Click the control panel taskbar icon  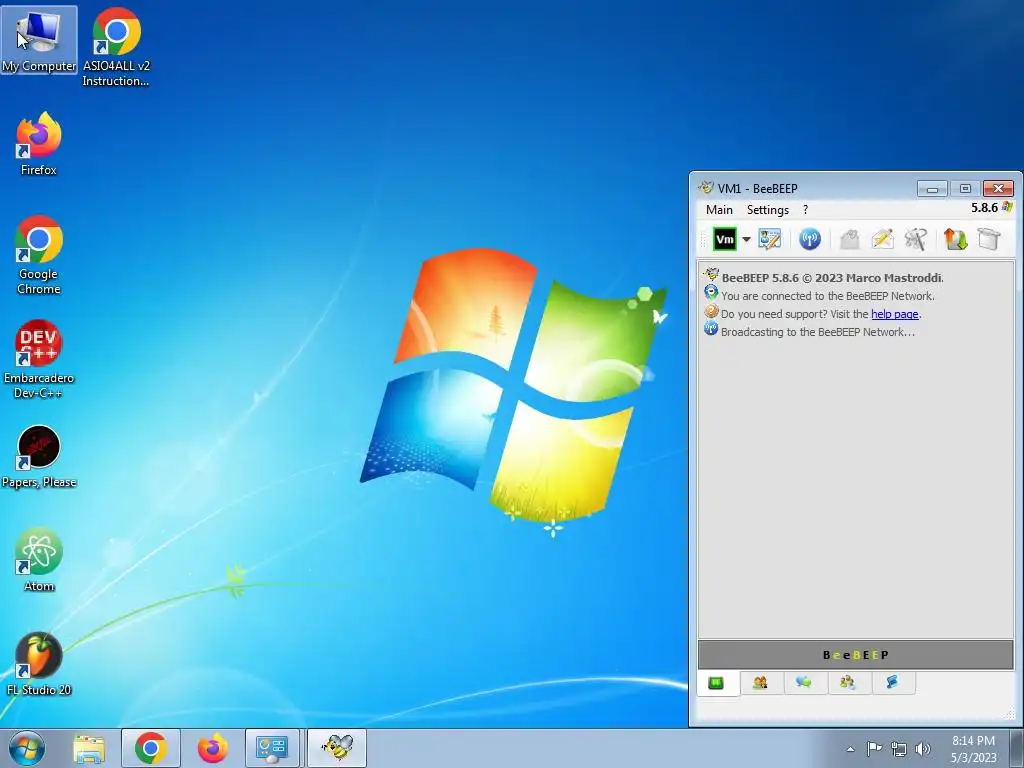(x=272, y=748)
